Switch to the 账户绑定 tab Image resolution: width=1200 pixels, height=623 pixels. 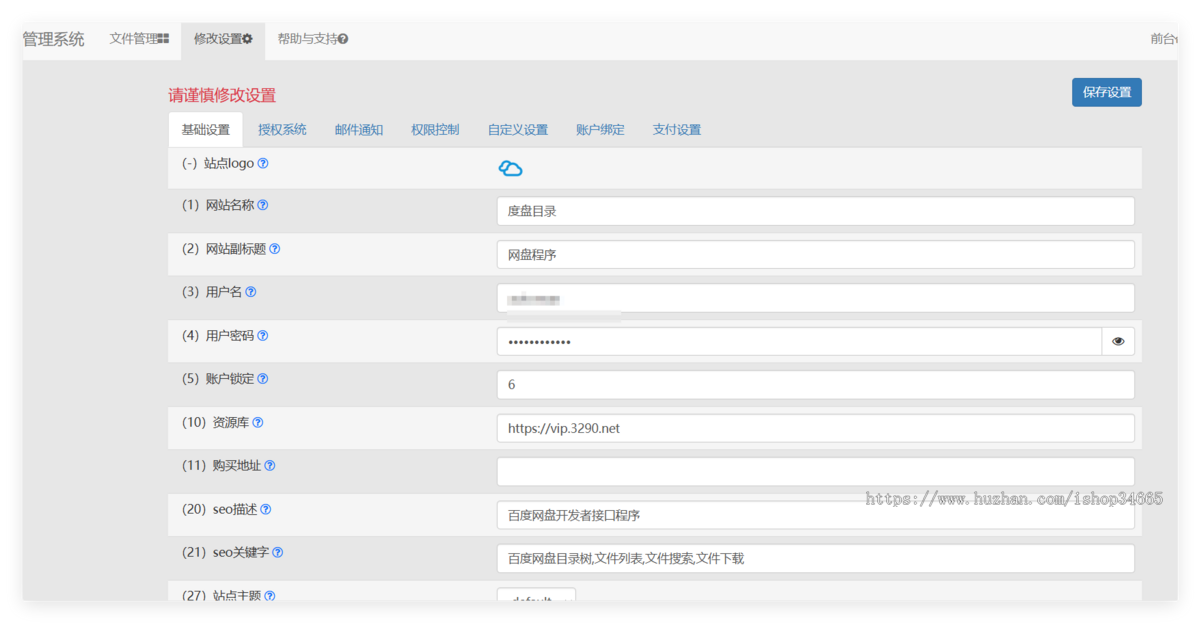(600, 130)
